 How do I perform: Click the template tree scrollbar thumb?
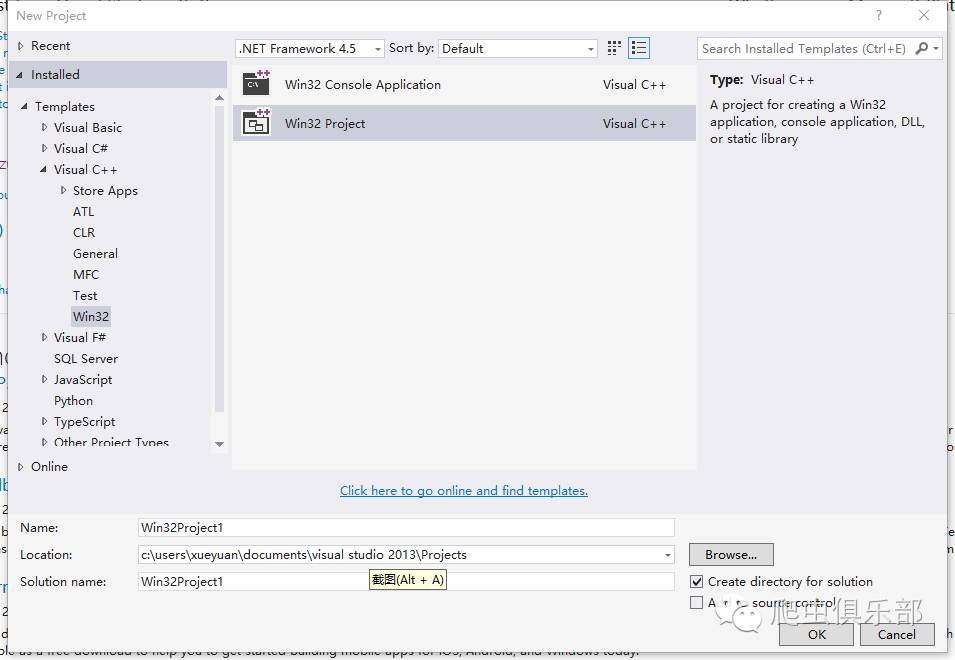219,259
